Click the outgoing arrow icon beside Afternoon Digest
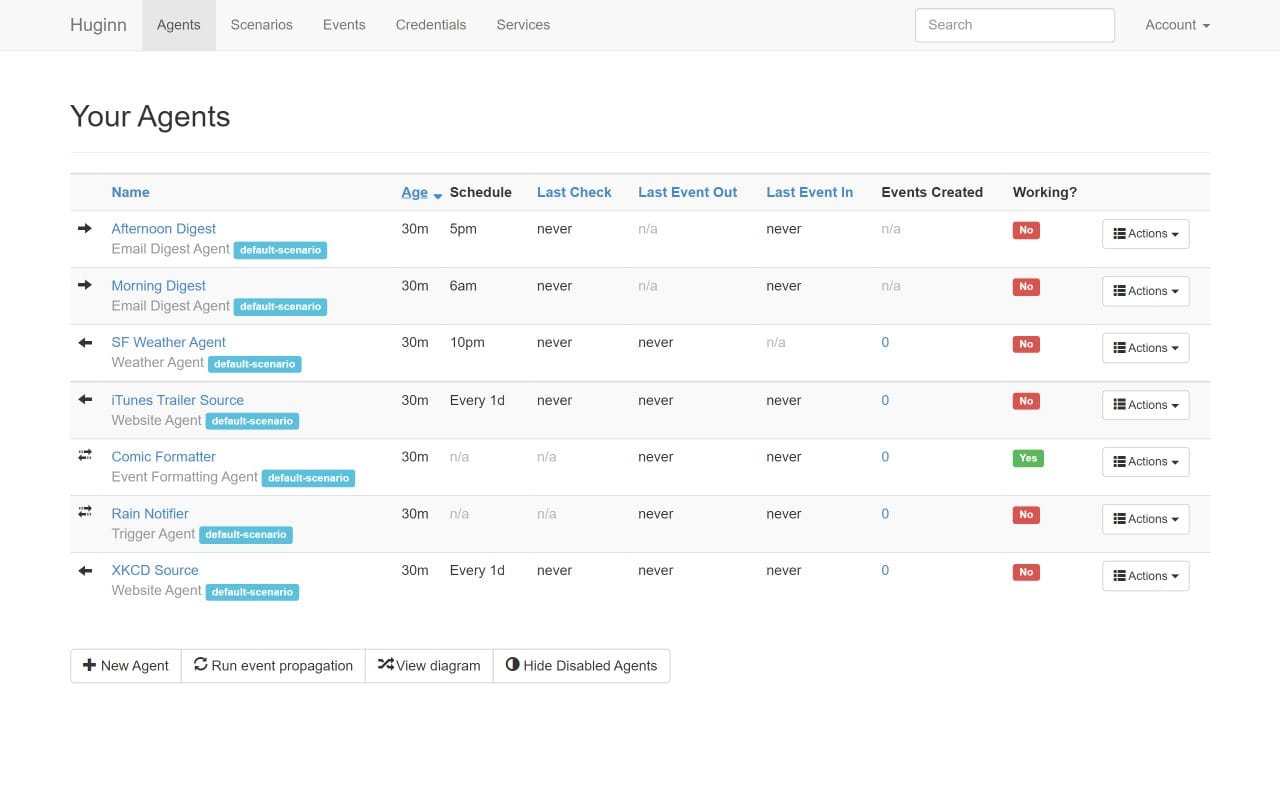The image size is (1280, 800). 87,228
